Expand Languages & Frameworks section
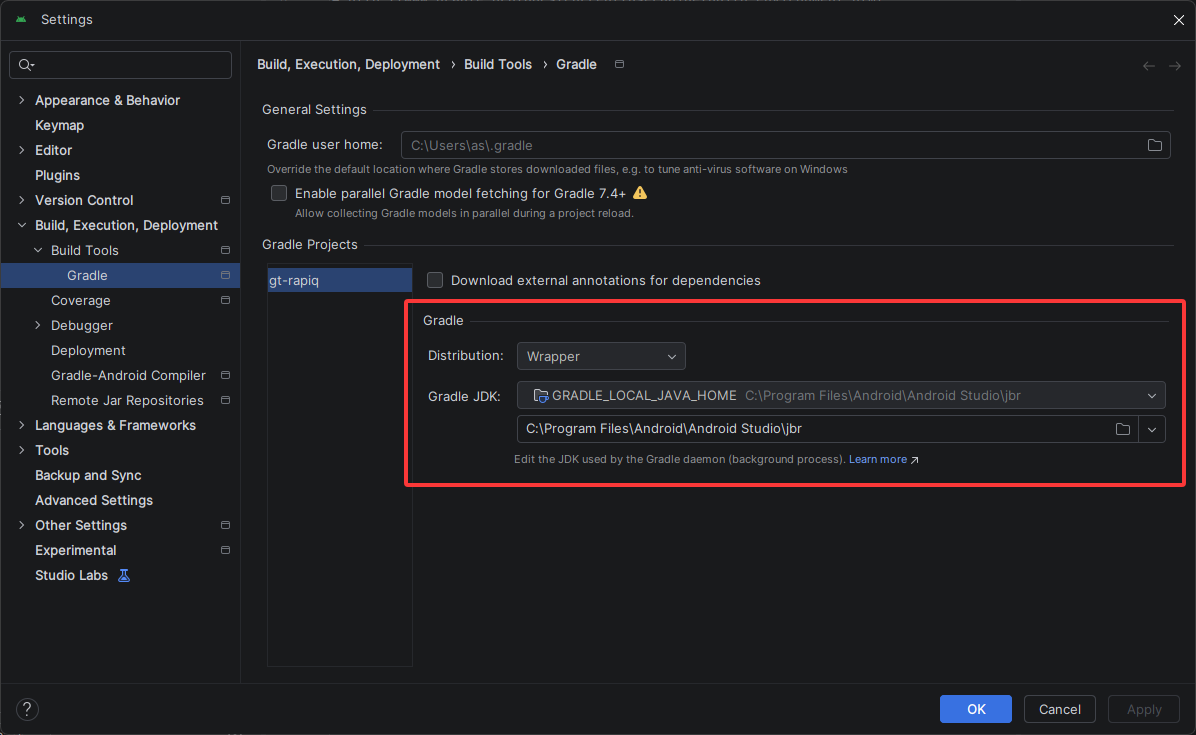Viewport: 1196px width, 735px height. click(21, 425)
